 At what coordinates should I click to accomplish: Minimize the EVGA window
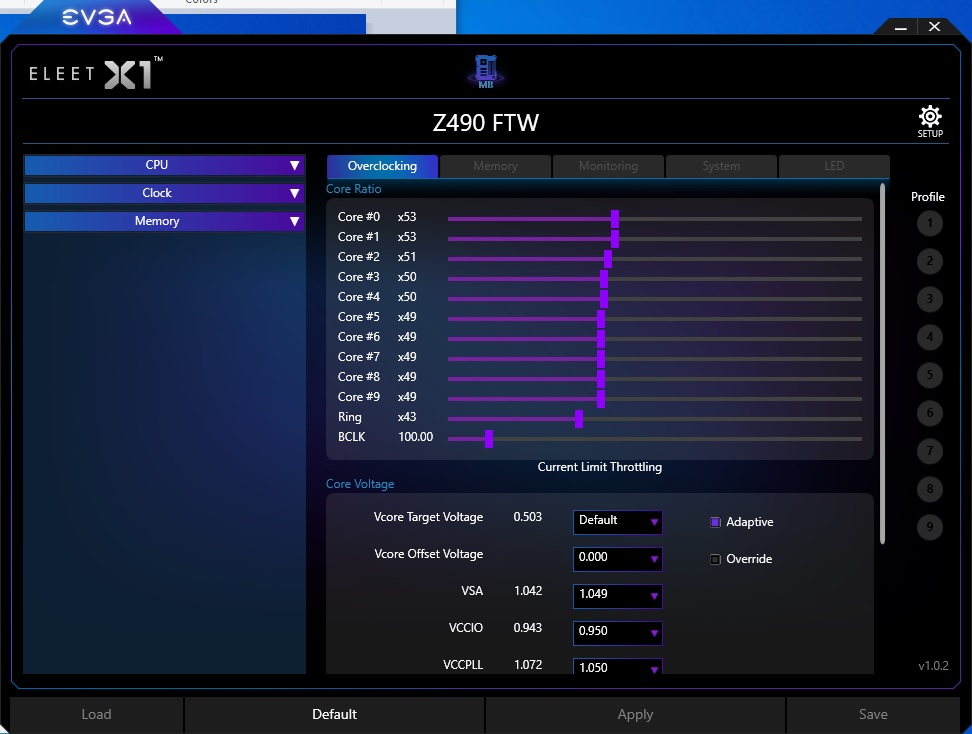[x=901, y=27]
